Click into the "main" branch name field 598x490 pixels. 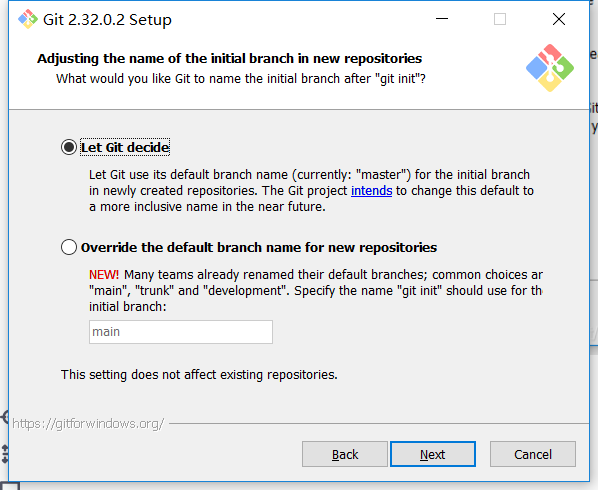[x=181, y=332]
